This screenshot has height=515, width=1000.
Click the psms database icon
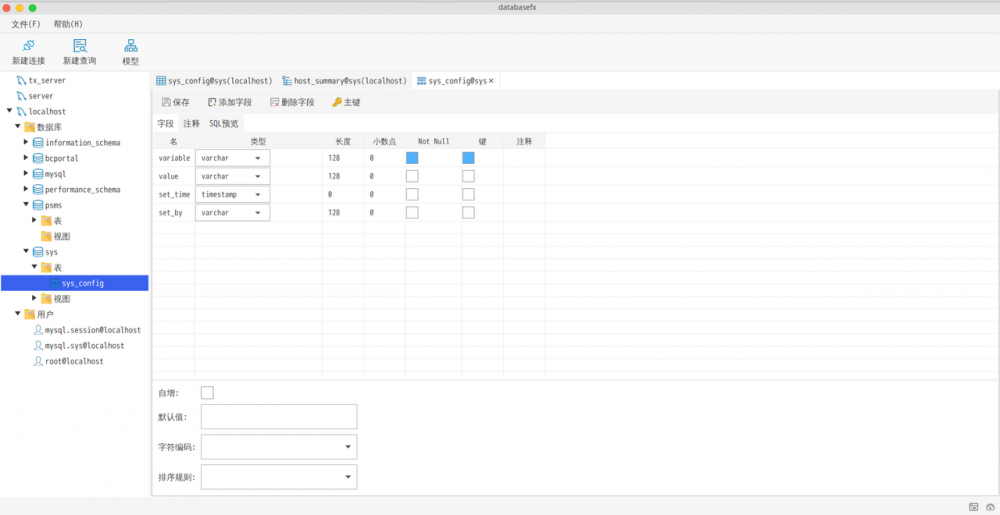[38, 205]
